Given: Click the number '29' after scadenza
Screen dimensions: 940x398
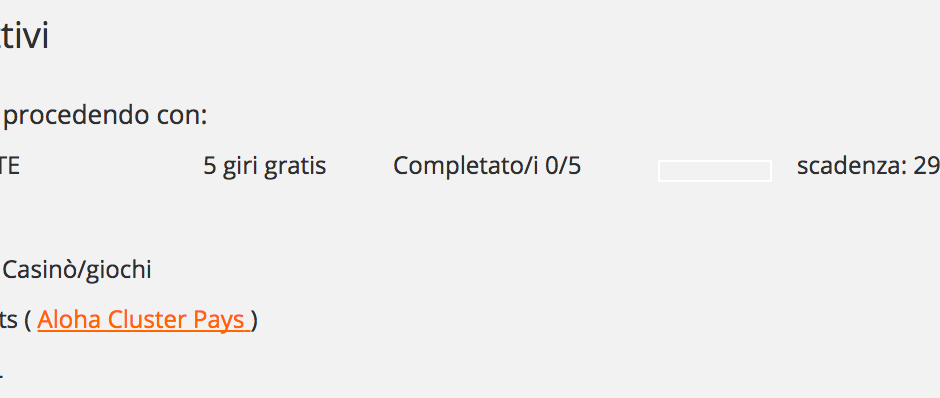Looking at the screenshot, I should (926, 166).
